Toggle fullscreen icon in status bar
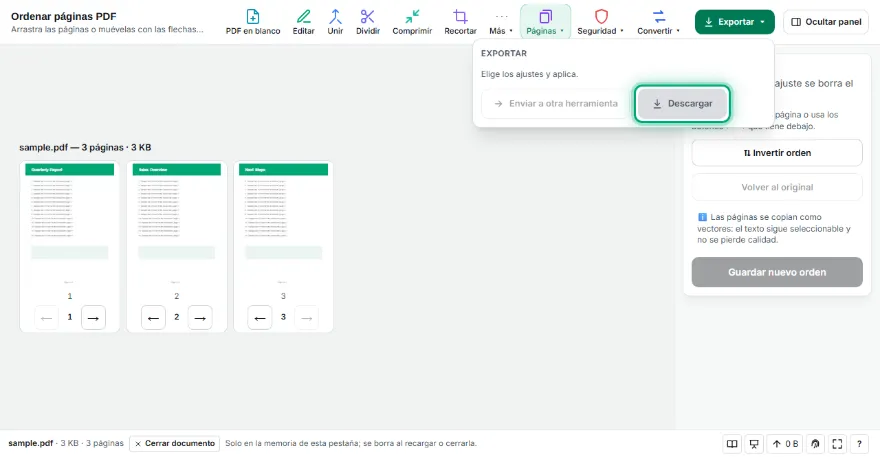Screen dimensions: 880x457 tap(837, 444)
